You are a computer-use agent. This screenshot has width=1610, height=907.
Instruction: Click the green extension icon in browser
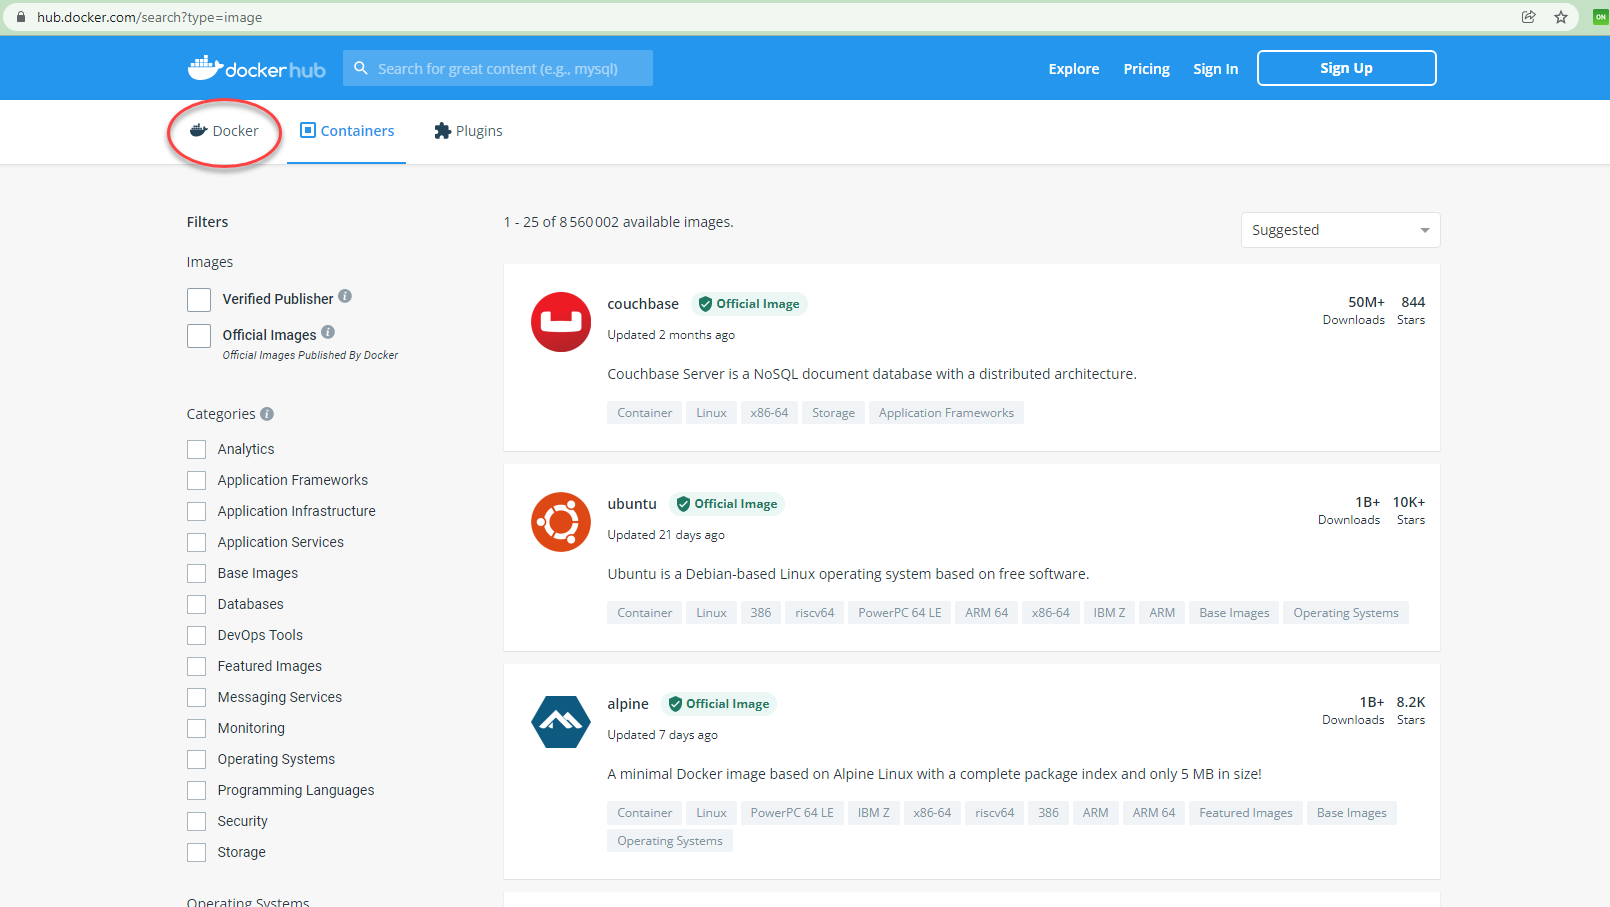1600,17
